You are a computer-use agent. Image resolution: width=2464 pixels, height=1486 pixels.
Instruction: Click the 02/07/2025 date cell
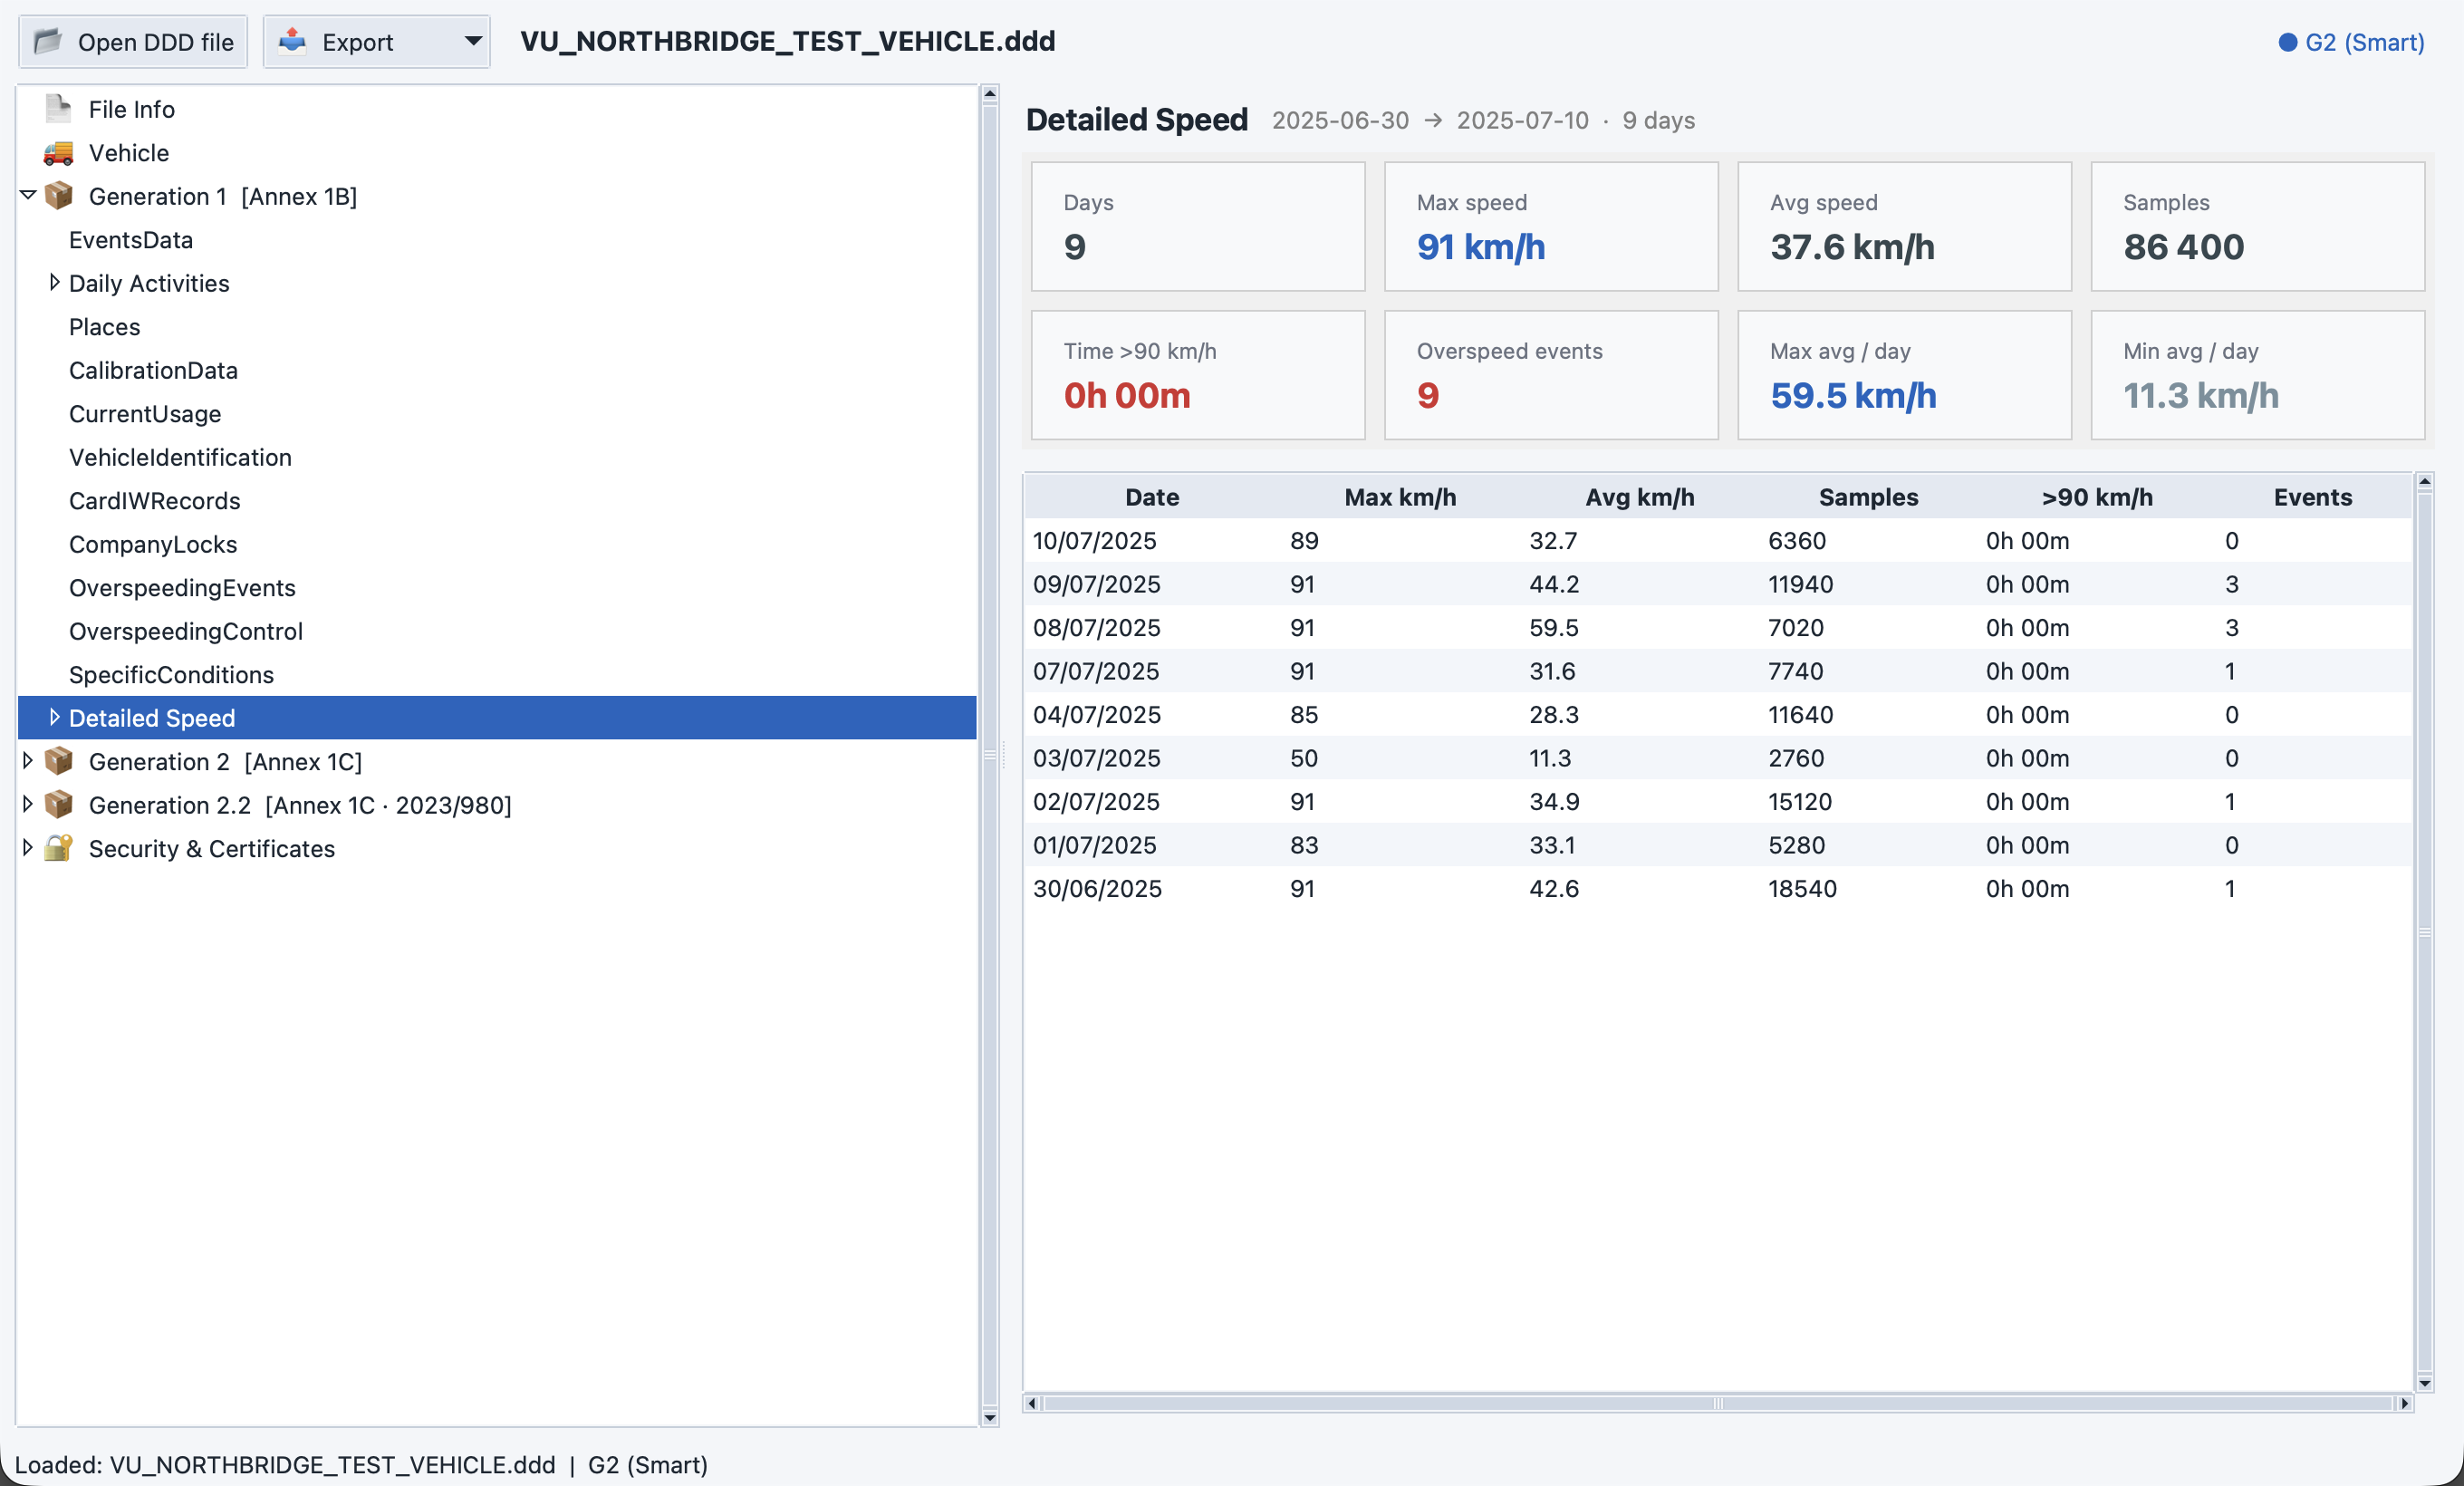(1096, 802)
